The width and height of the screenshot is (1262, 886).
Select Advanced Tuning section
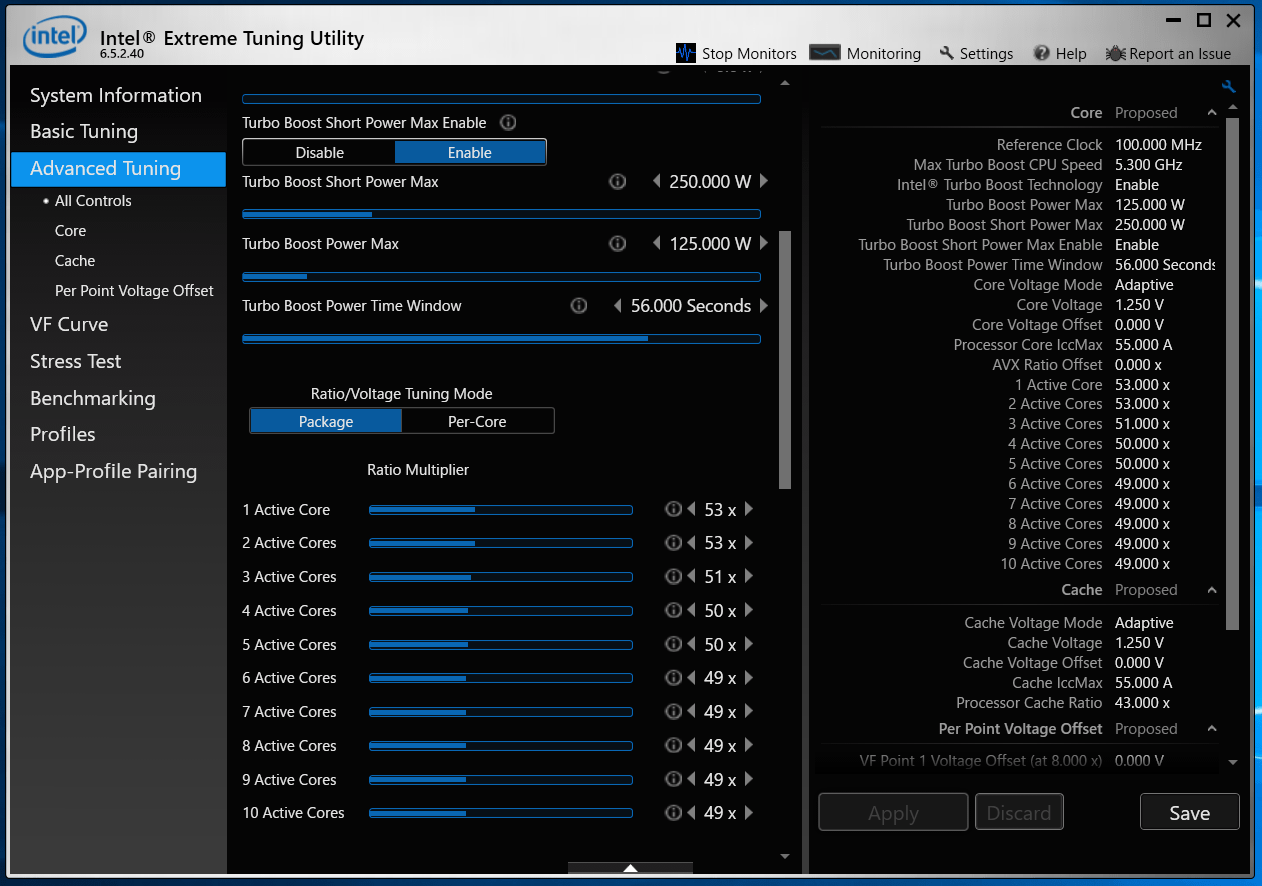(x=118, y=169)
